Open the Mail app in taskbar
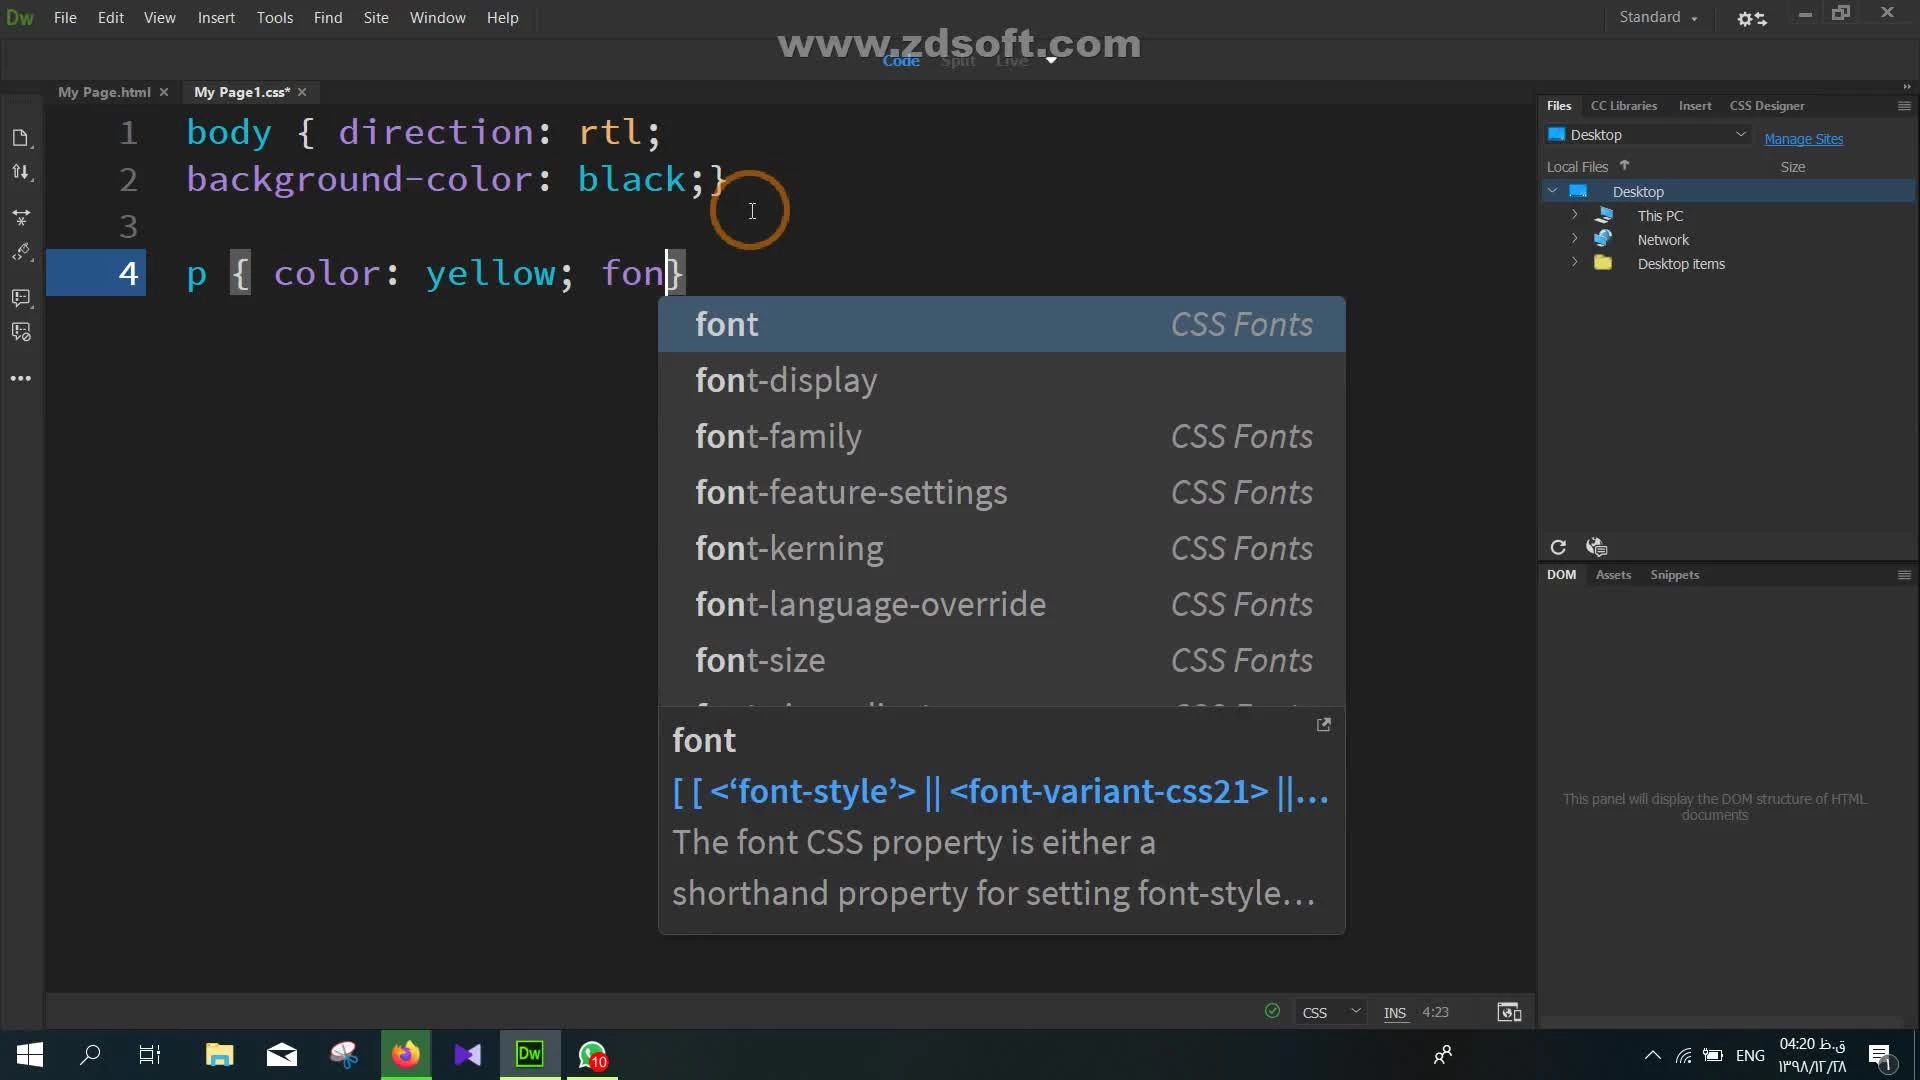The width and height of the screenshot is (1920, 1080). point(282,1055)
